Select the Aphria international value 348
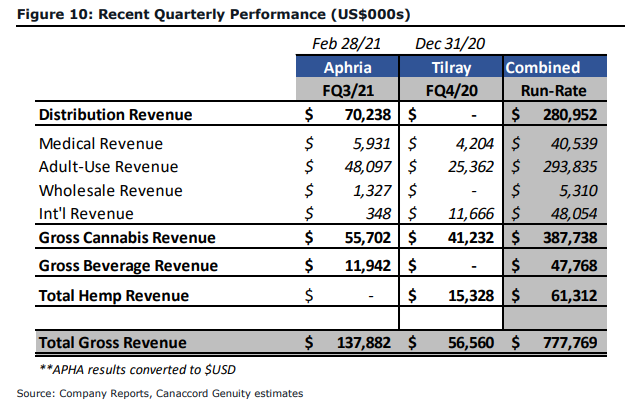 click(378, 214)
